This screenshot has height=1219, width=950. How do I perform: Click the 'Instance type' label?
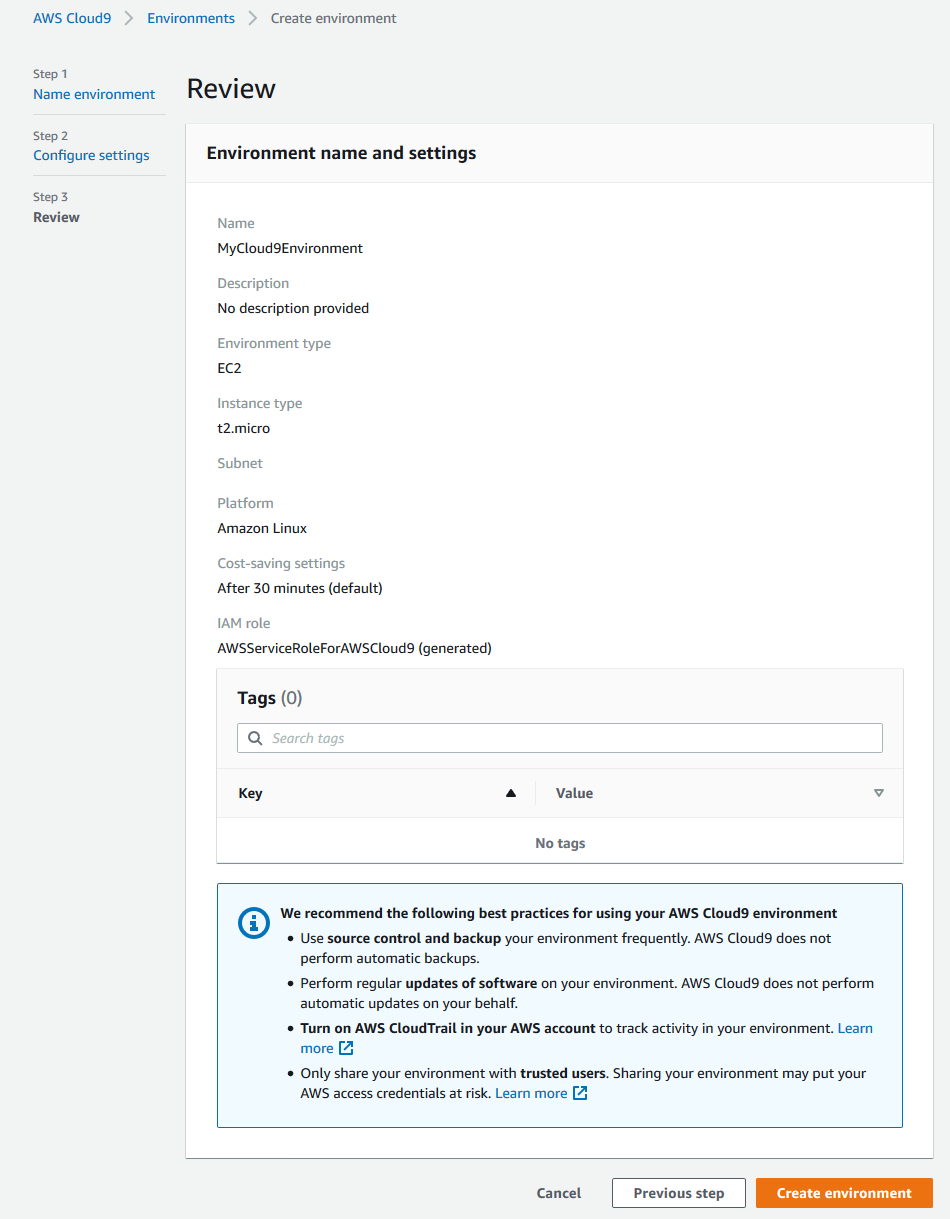tap(259, 403)
